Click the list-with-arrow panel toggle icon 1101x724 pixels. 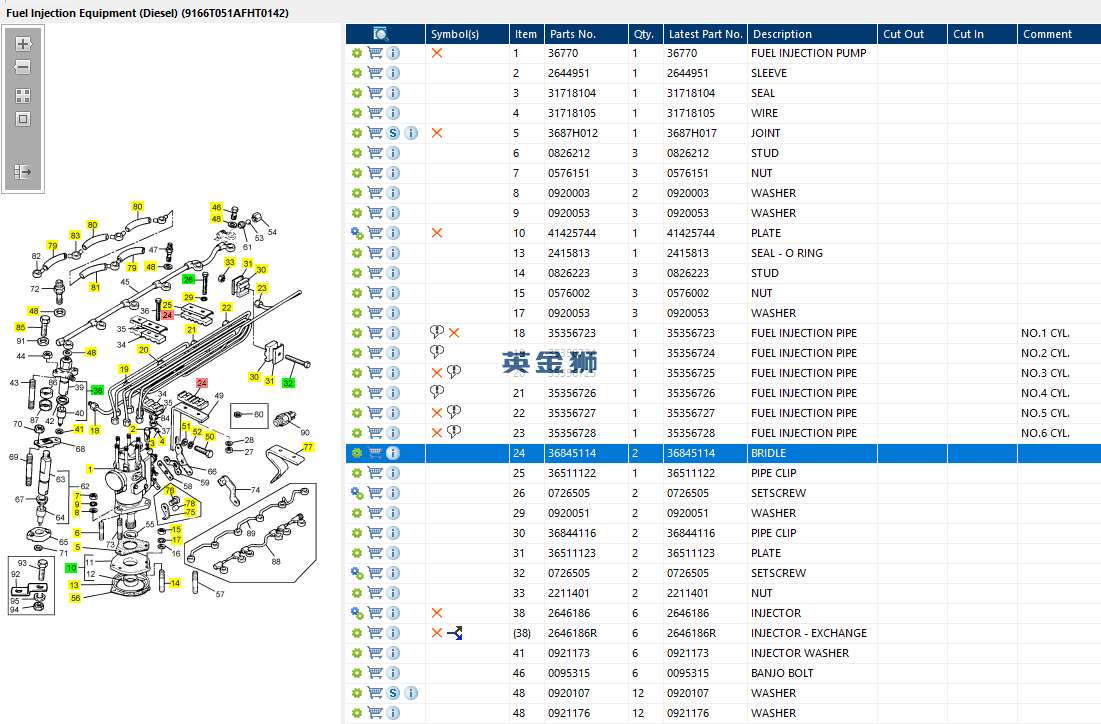(23, 172)
